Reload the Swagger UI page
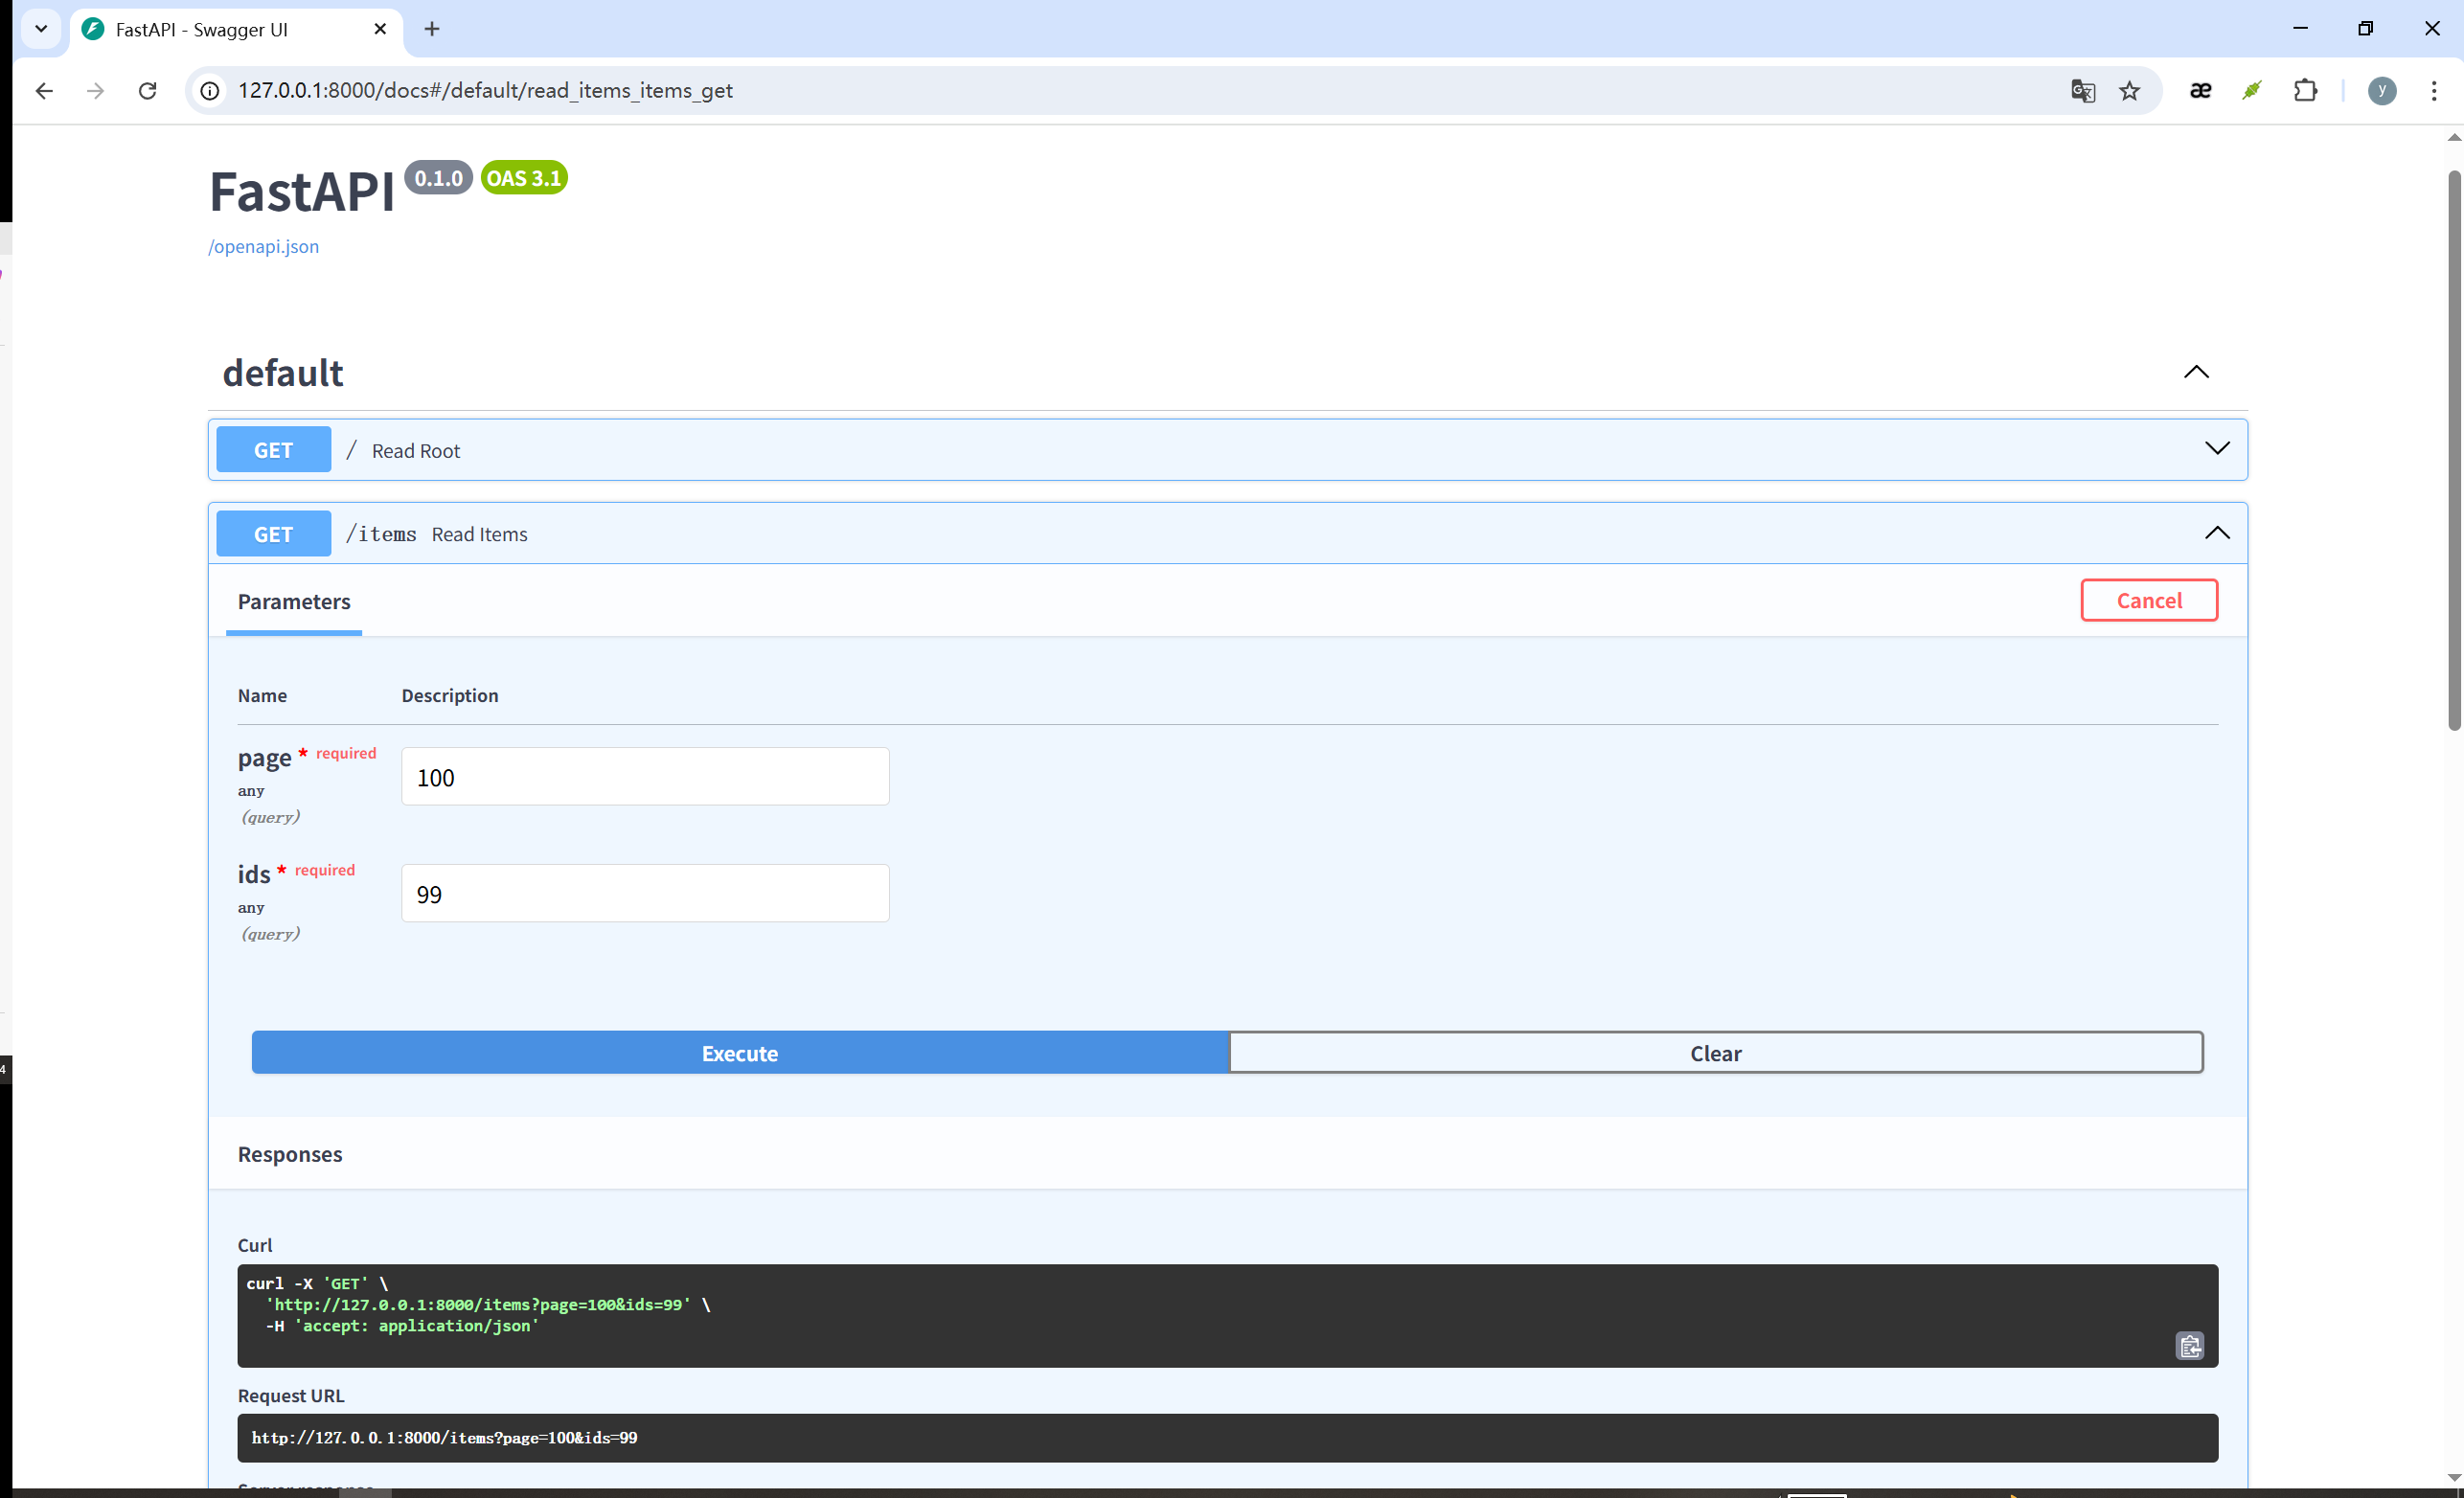Viewport: 2464px width, 1498px height. 147,91
